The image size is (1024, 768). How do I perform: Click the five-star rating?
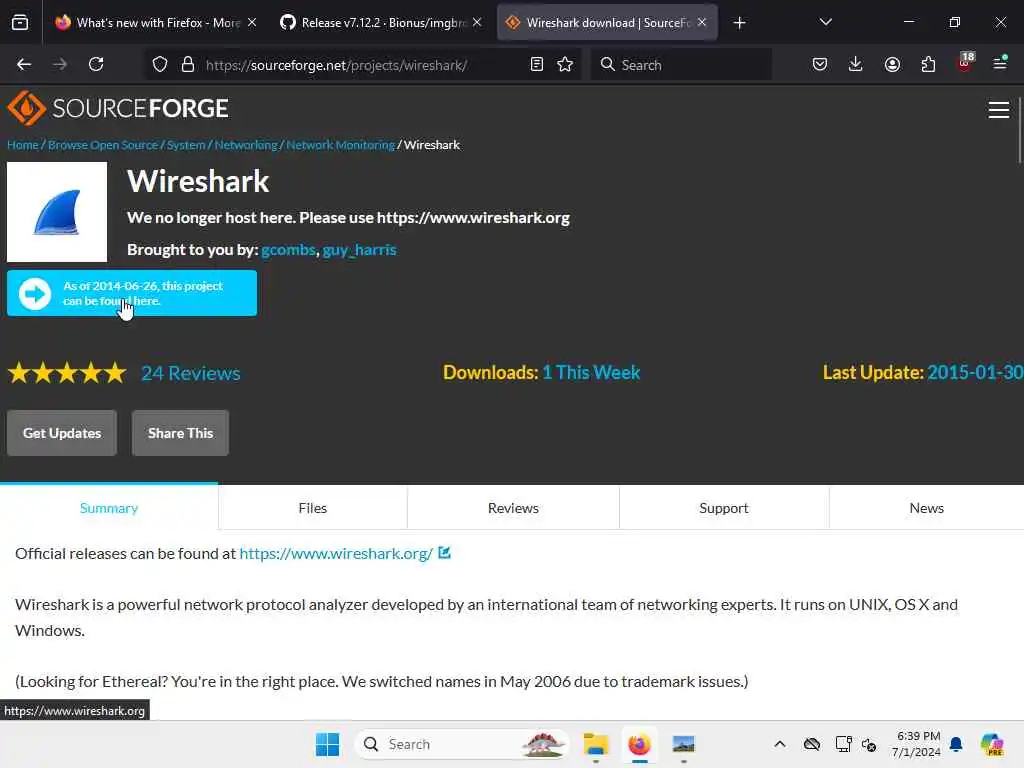(x=67, y=373)
